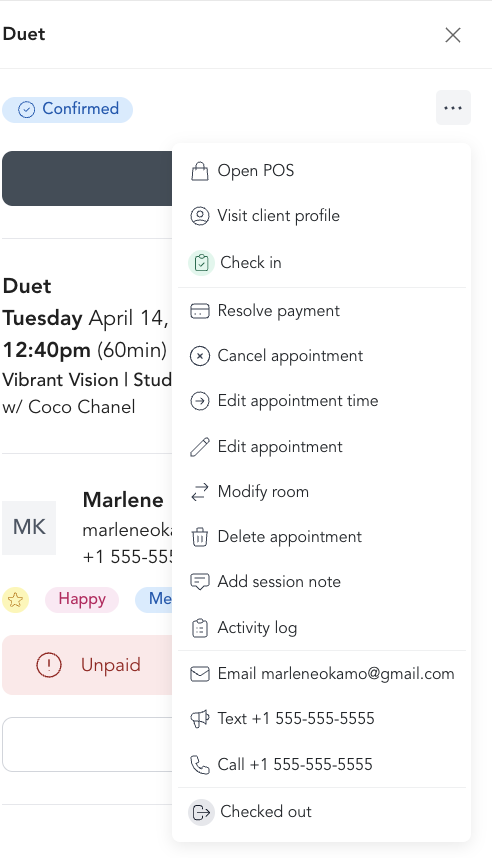Viewport: 492px width, 858px height.
Task: Click Text +1 555-555-5555 option
Action: 322,718
